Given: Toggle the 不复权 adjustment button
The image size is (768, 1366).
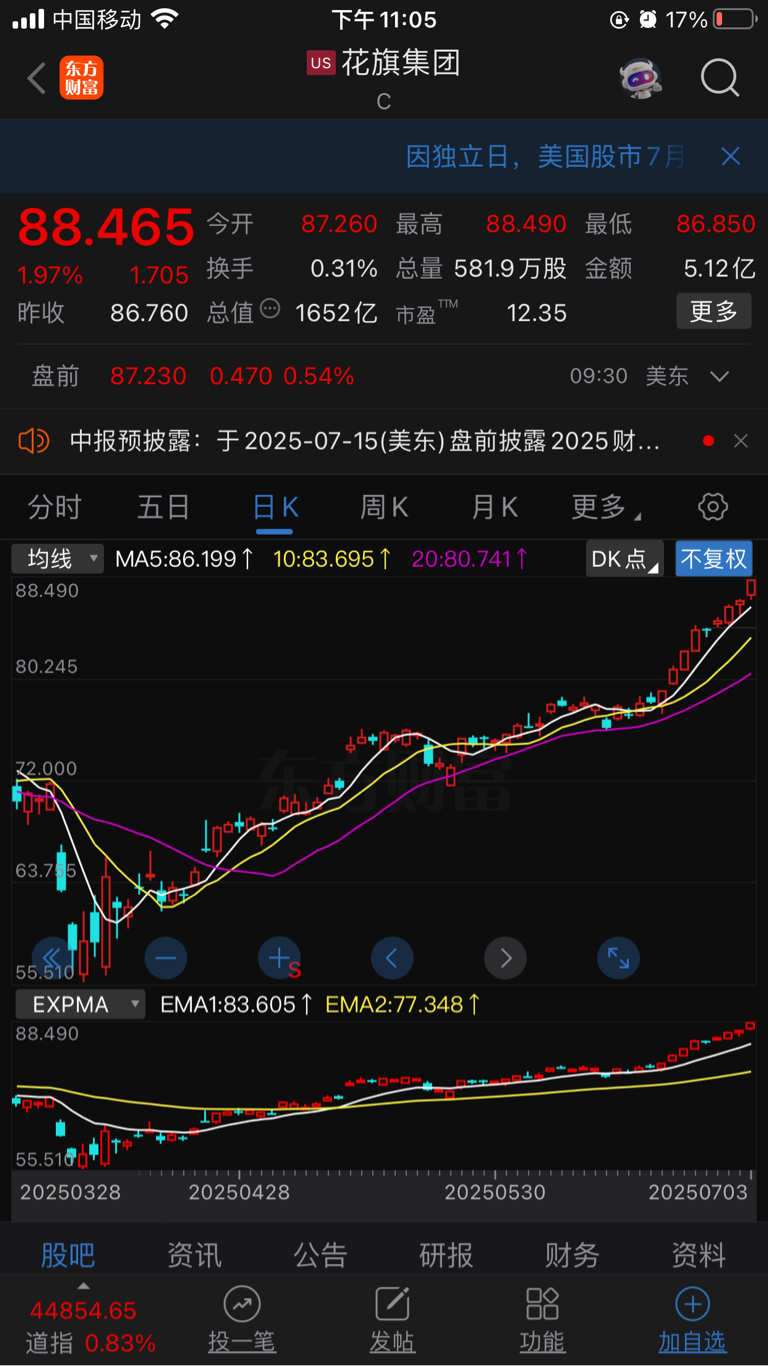Looking at the screenshot, I should (714, 558).
